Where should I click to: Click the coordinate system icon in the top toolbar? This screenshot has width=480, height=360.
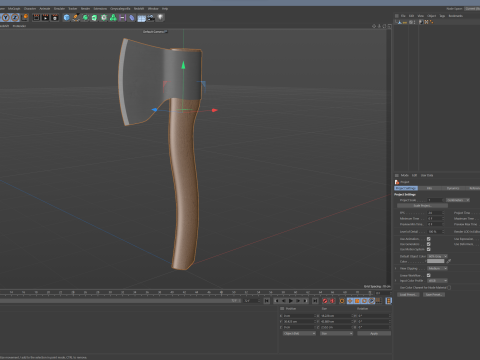point(25,17)
